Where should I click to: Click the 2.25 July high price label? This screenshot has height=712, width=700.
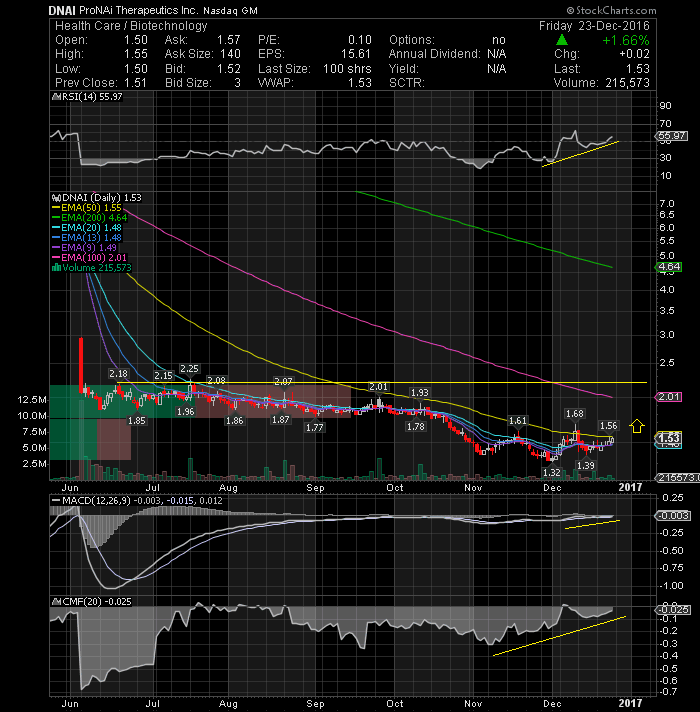point(189,369)
